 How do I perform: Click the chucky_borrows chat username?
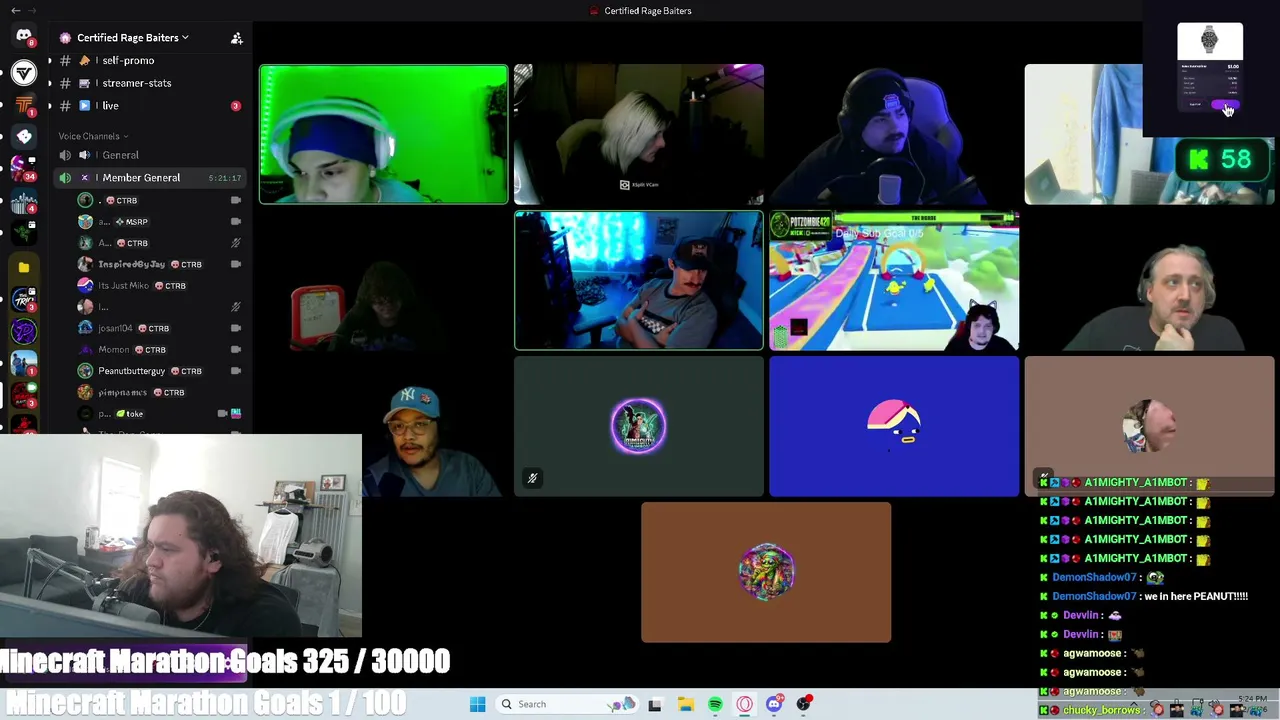click(1101, 710)
